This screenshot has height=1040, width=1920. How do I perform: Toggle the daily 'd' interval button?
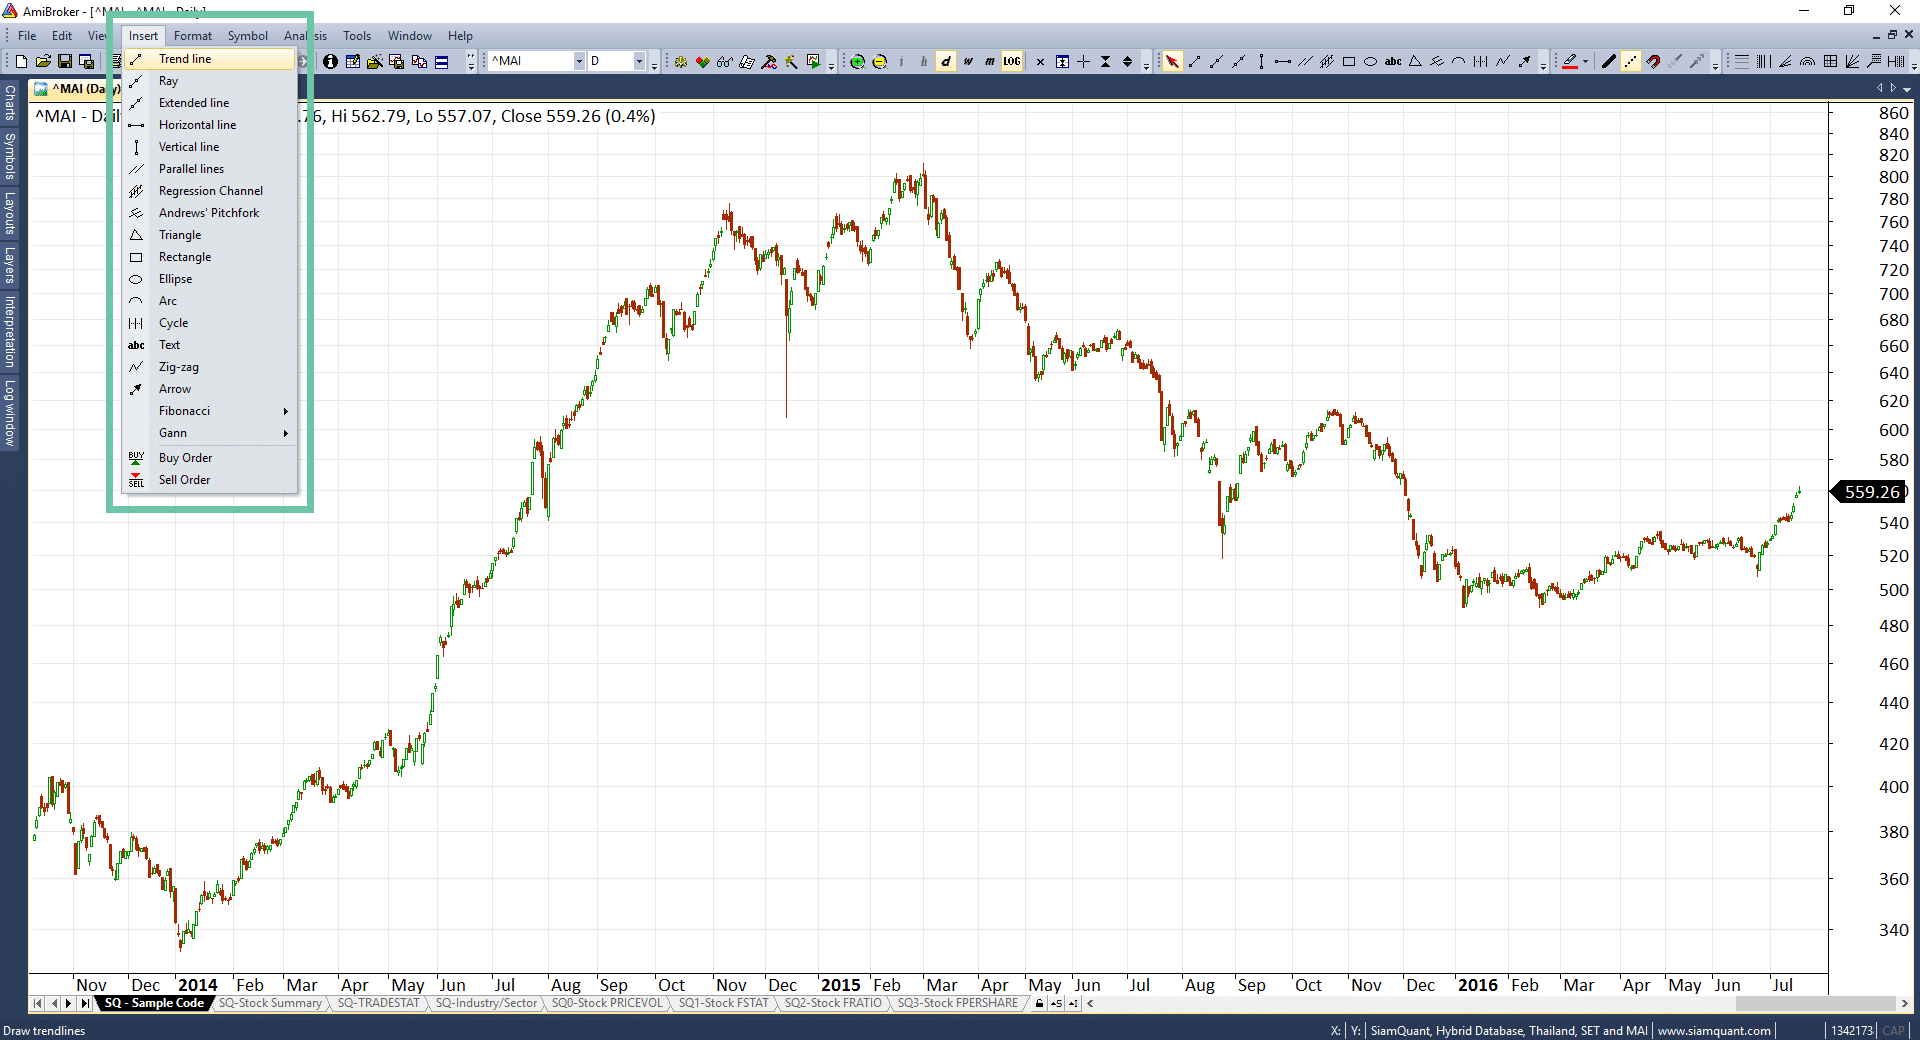click(945, 62)
